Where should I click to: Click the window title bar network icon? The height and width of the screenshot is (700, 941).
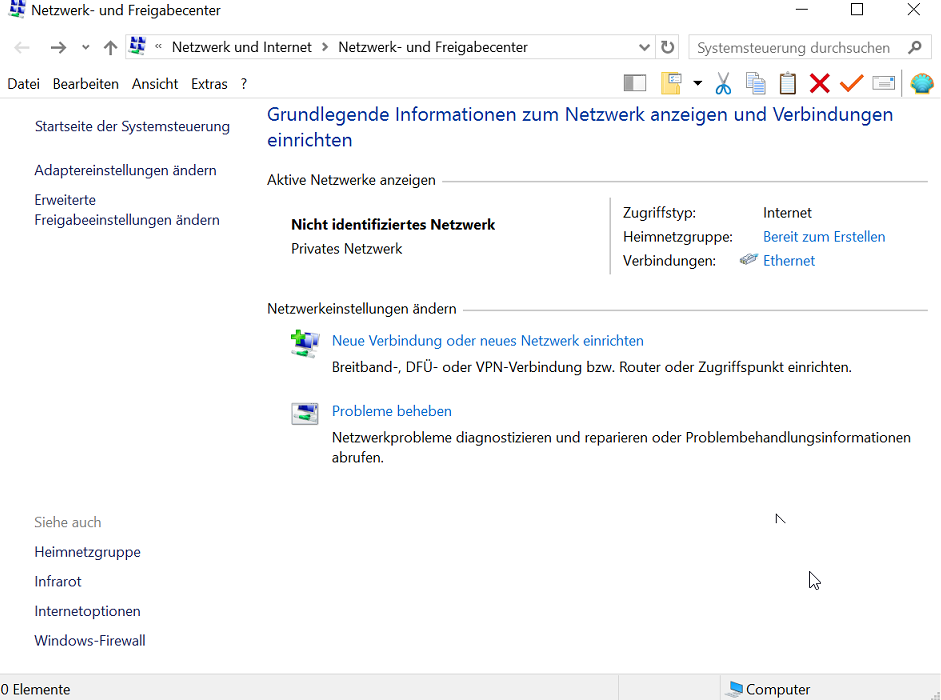click(16, 9)
